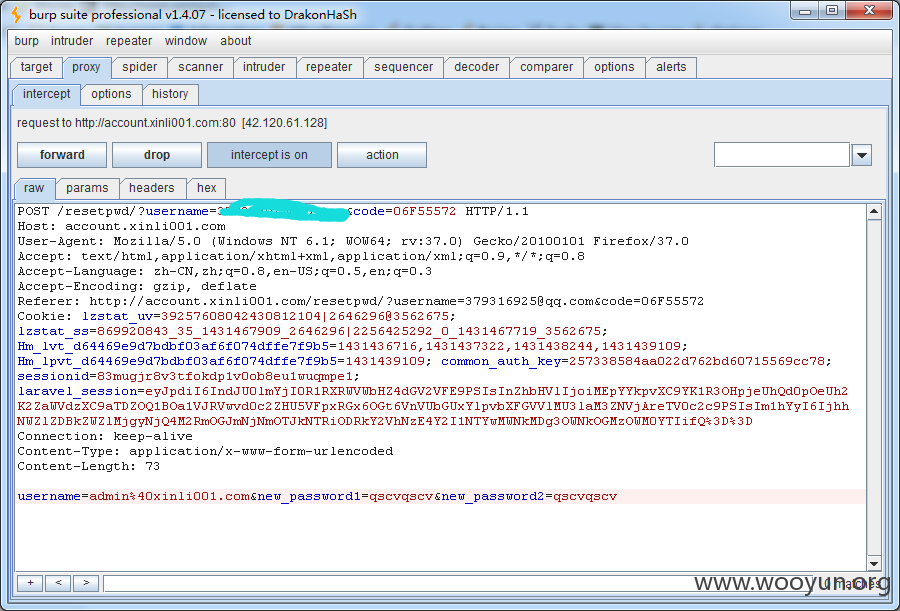The height and width of the screenshot is (611, 900).
Task: Open the decoder tab
Action: tap(476, 67)
